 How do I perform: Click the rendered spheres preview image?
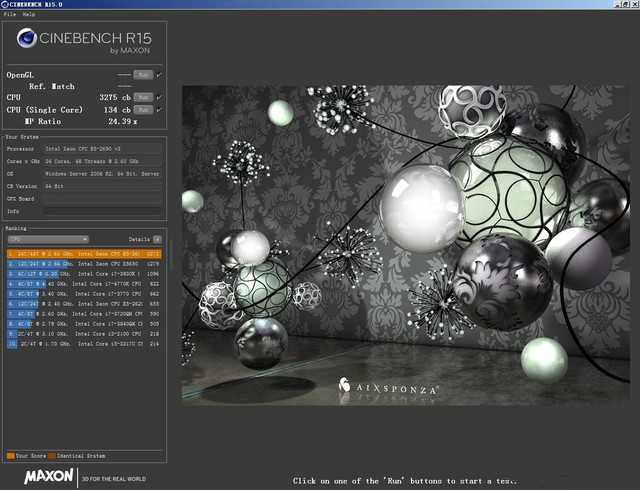[x=406, y=245]
